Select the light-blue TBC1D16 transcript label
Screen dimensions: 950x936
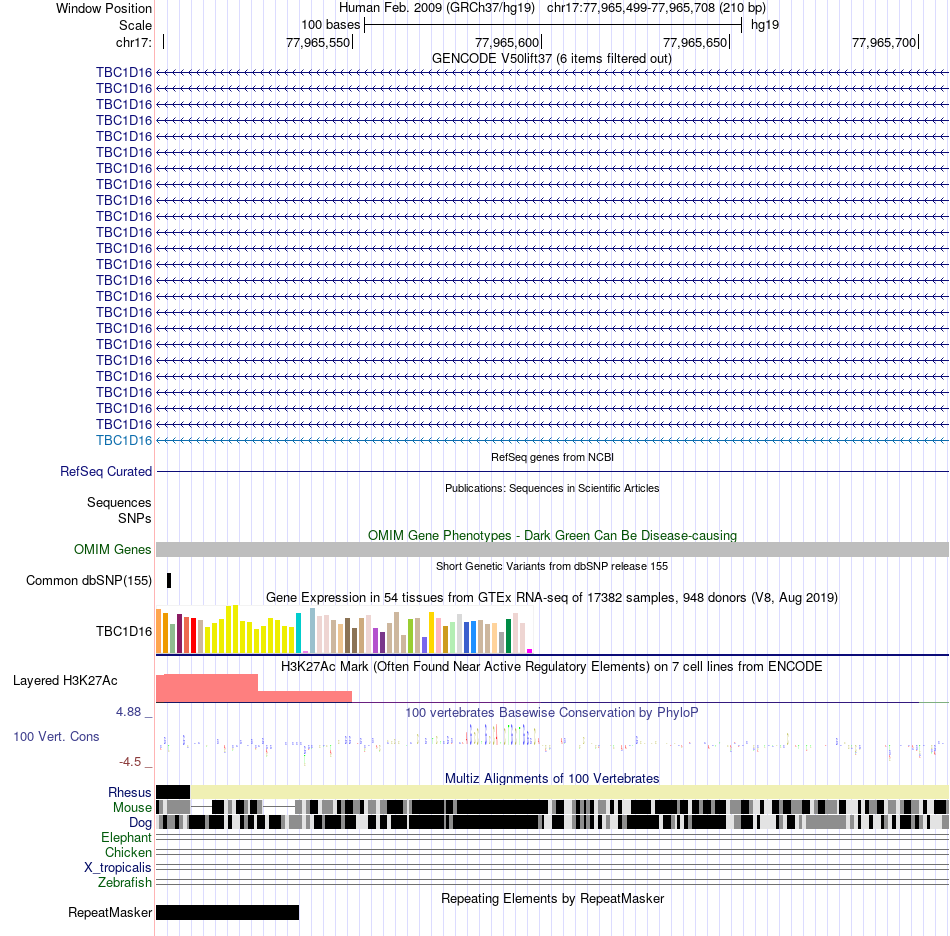coord(124,440)
